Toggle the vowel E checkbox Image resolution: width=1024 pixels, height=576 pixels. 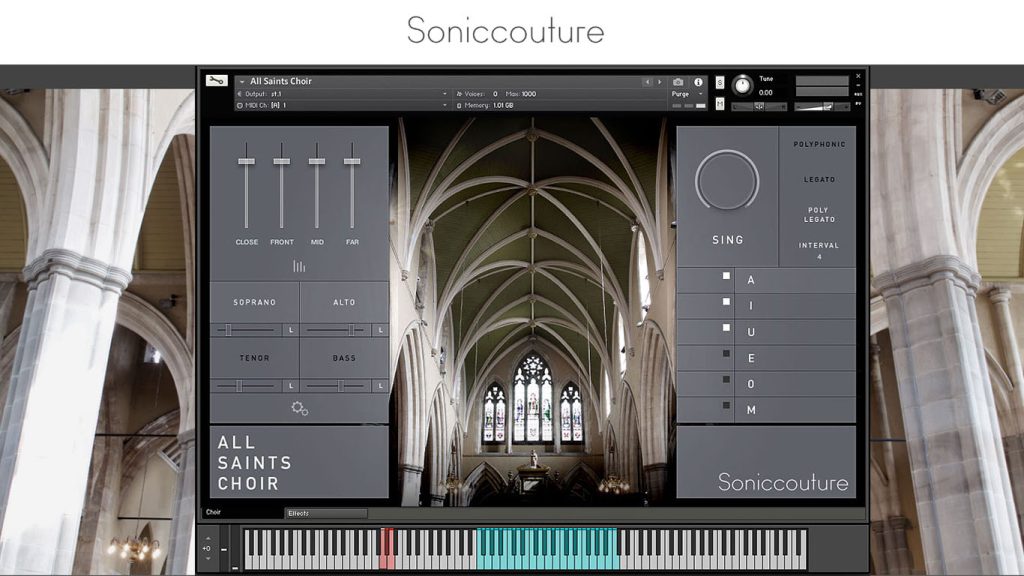(x=726, y=353)
